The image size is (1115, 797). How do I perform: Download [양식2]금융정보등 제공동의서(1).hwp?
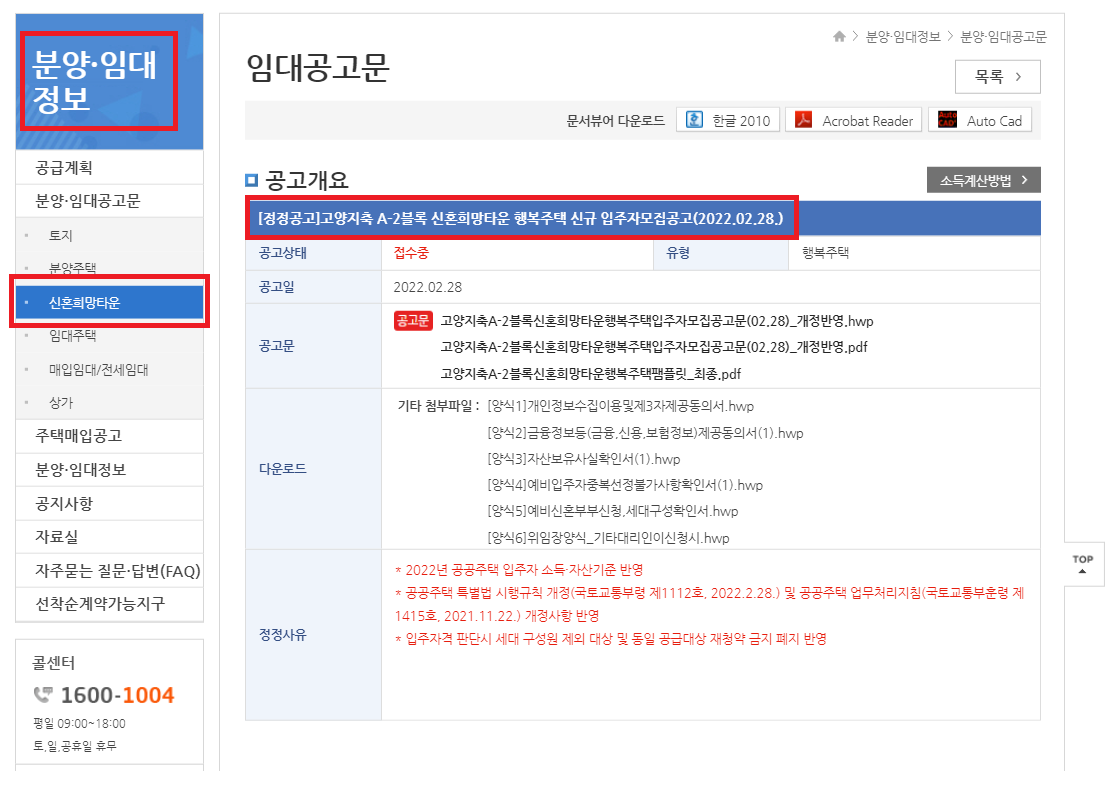645,433
